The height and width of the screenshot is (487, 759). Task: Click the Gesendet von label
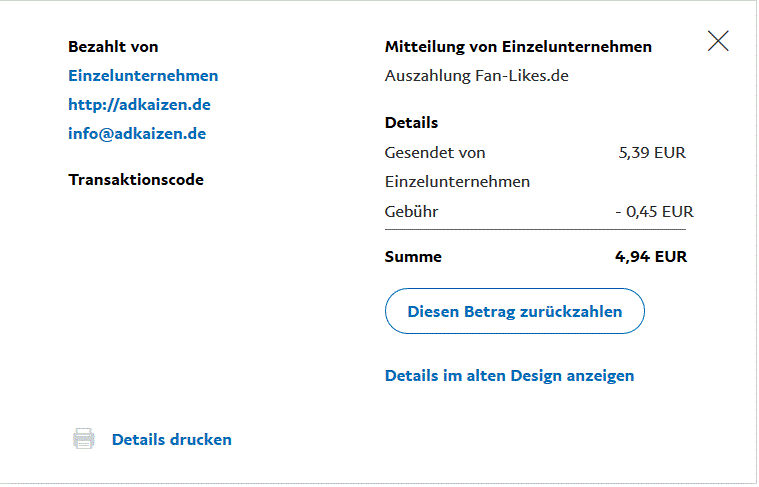pos(434,153)
